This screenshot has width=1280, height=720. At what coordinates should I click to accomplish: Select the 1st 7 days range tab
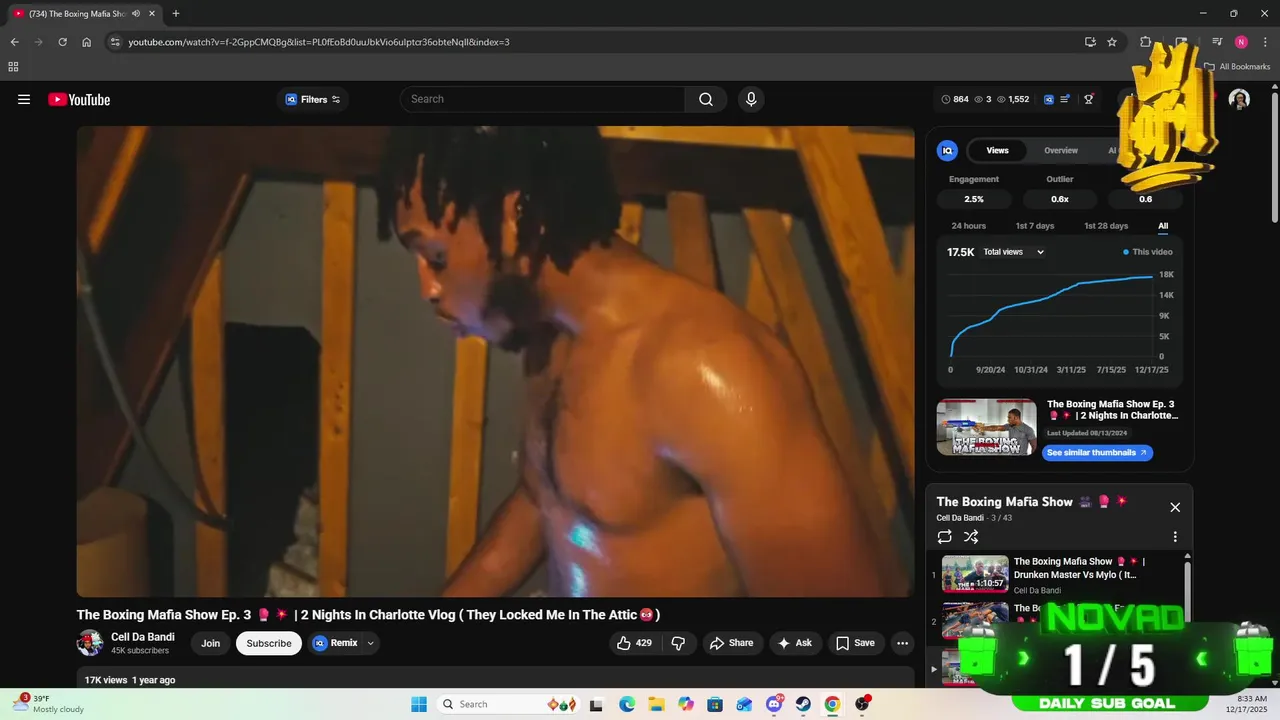[x=1035, y=226]
